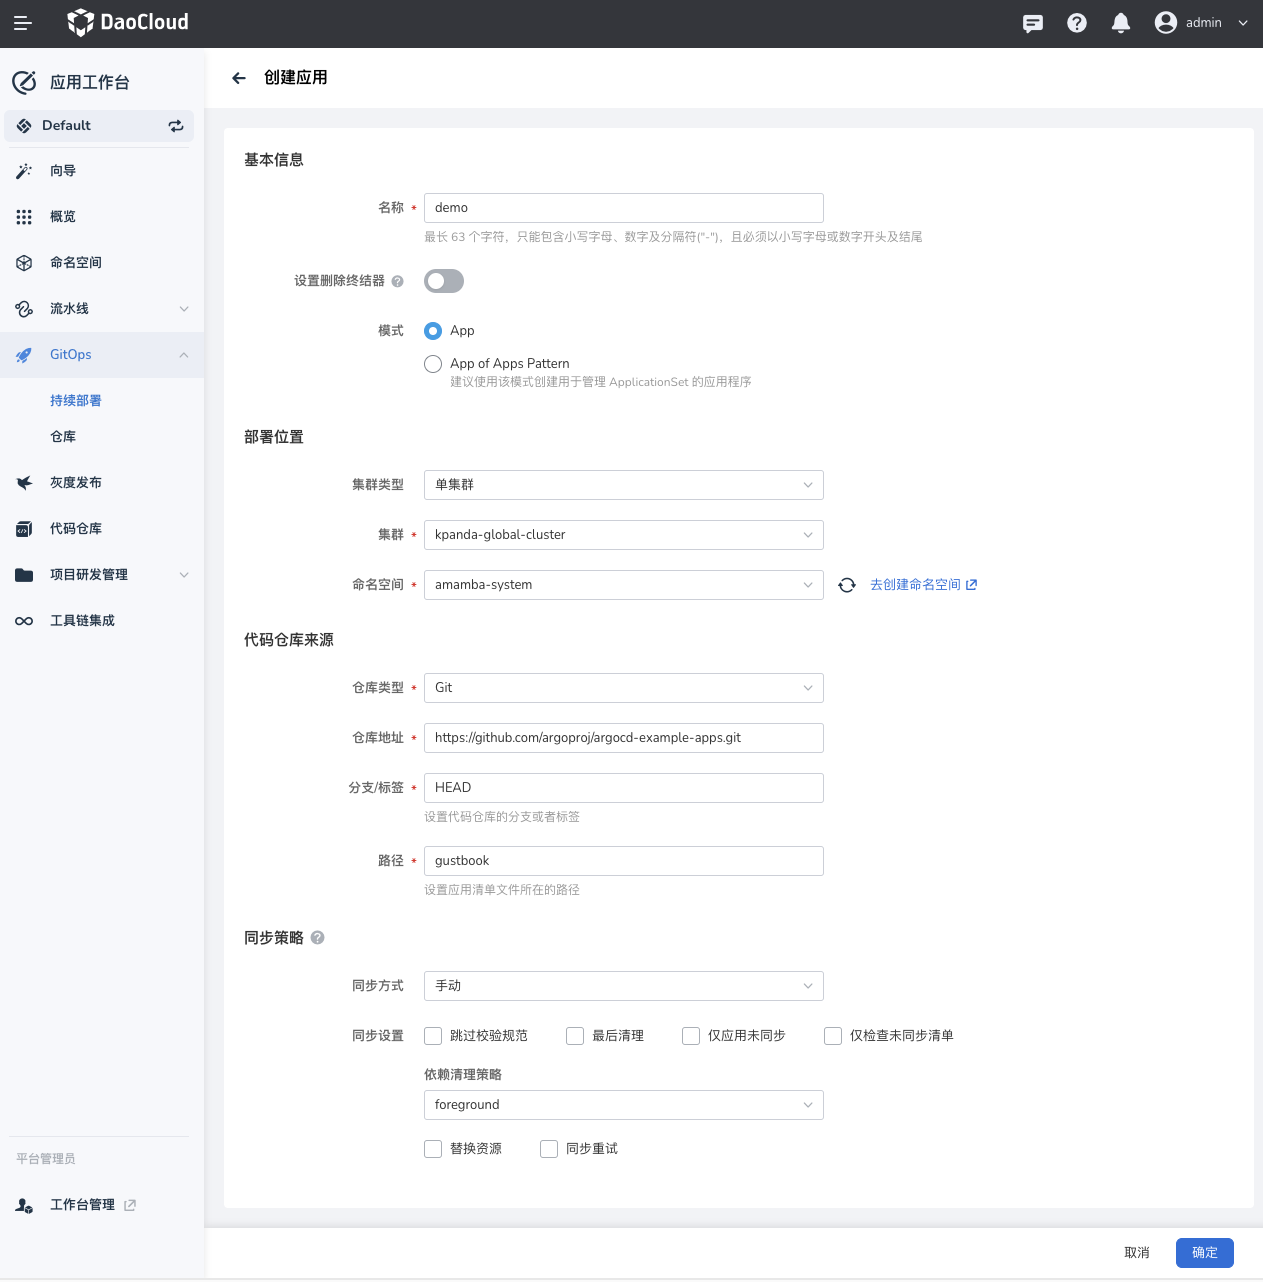Open the 同步方式 dropdown
1263x1282 pixels.
pos(623,986)
